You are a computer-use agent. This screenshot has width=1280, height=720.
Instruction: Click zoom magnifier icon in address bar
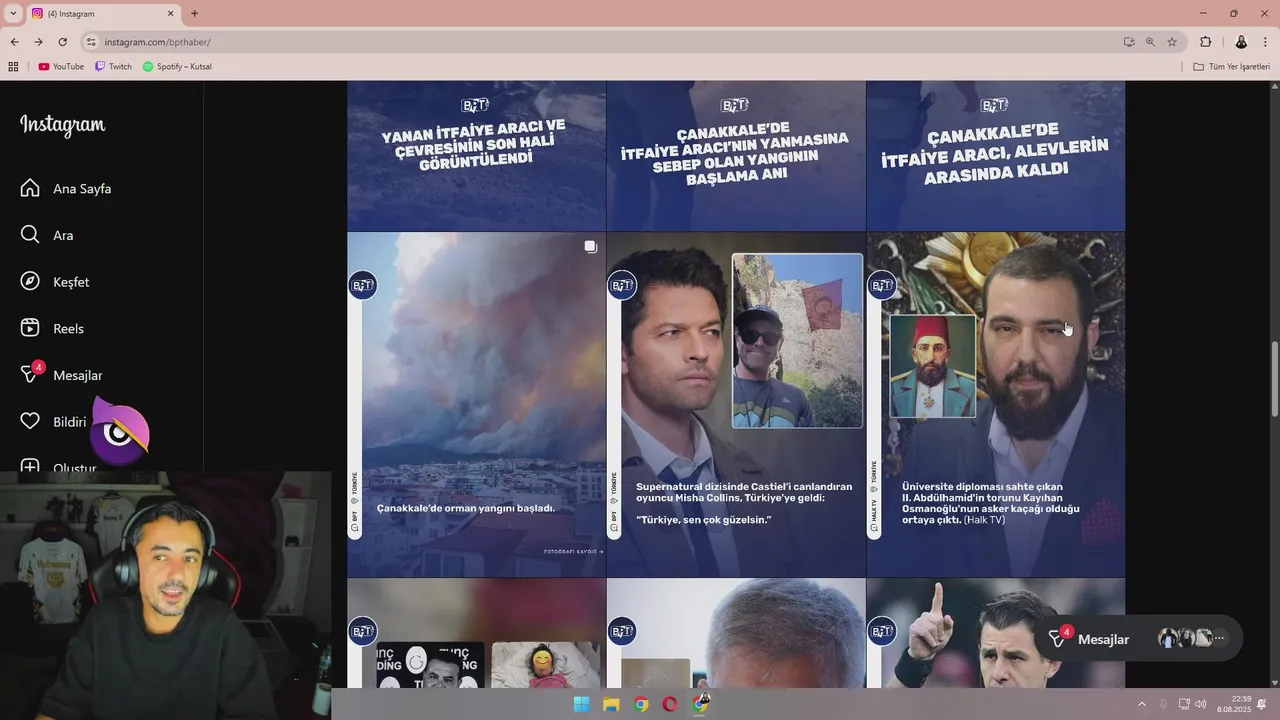(1150, 42)
